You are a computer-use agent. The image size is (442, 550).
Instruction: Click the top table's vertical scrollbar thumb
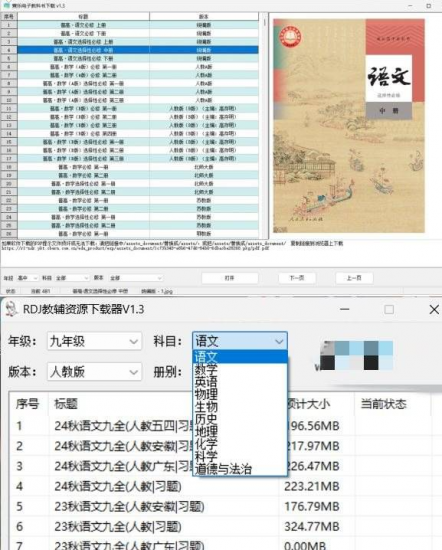coord(264,22)
